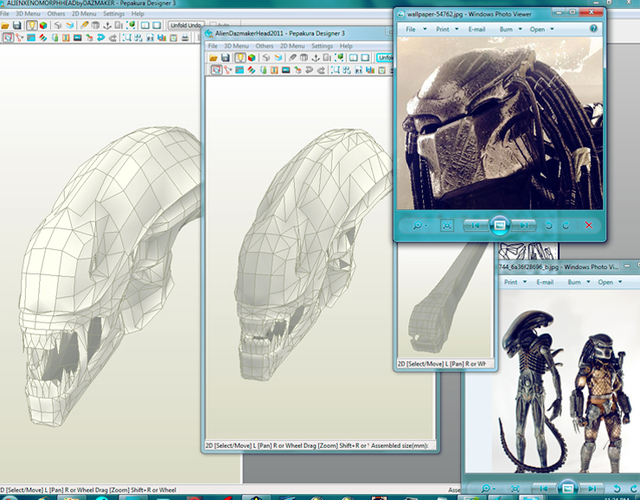Screen dimensions: 640x500
Task: Click colored cube icon in AlienDazmakerHead2011 window
Action: [x=251, y=58]
